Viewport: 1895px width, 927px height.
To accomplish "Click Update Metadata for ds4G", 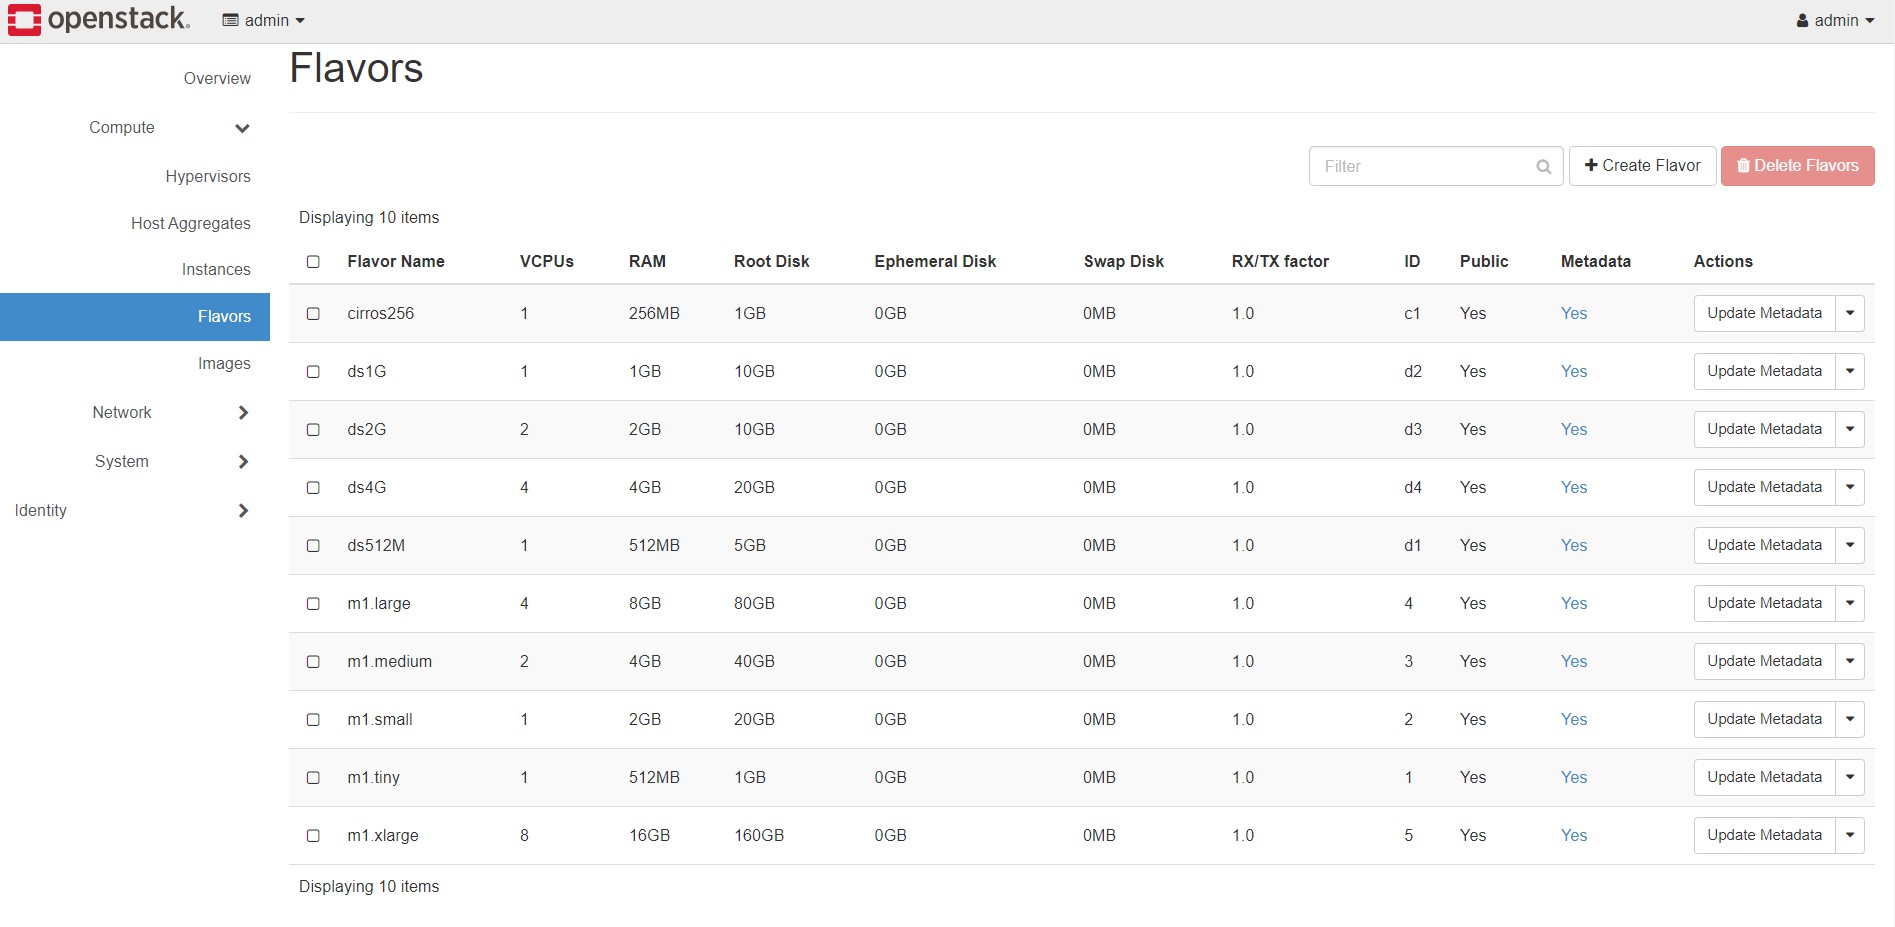I will [1764, 488].
